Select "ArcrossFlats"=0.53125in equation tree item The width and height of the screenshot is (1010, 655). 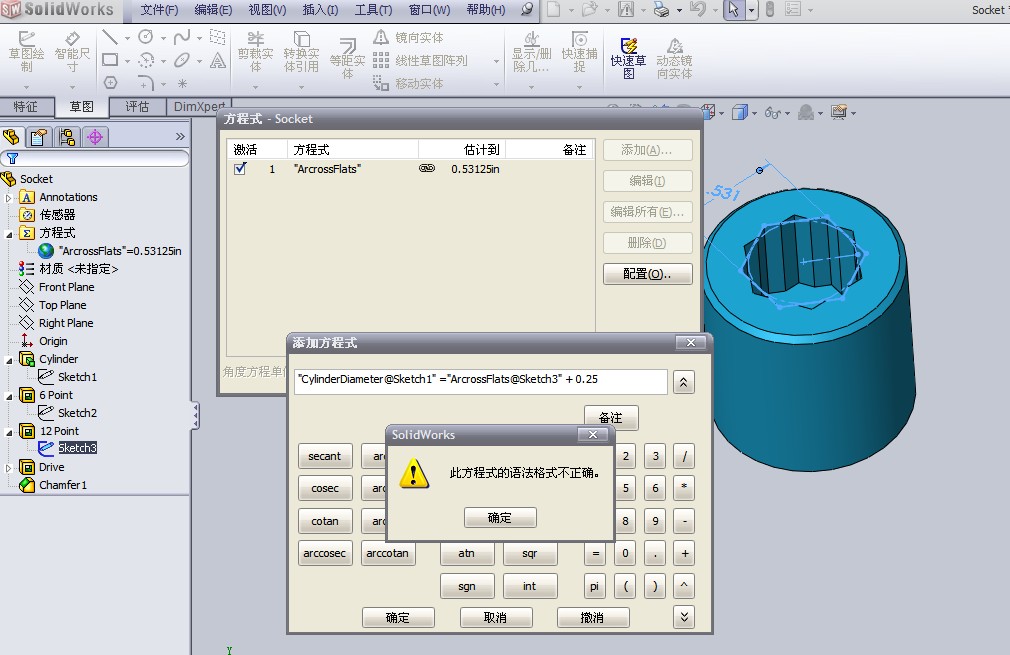[120, 251]
